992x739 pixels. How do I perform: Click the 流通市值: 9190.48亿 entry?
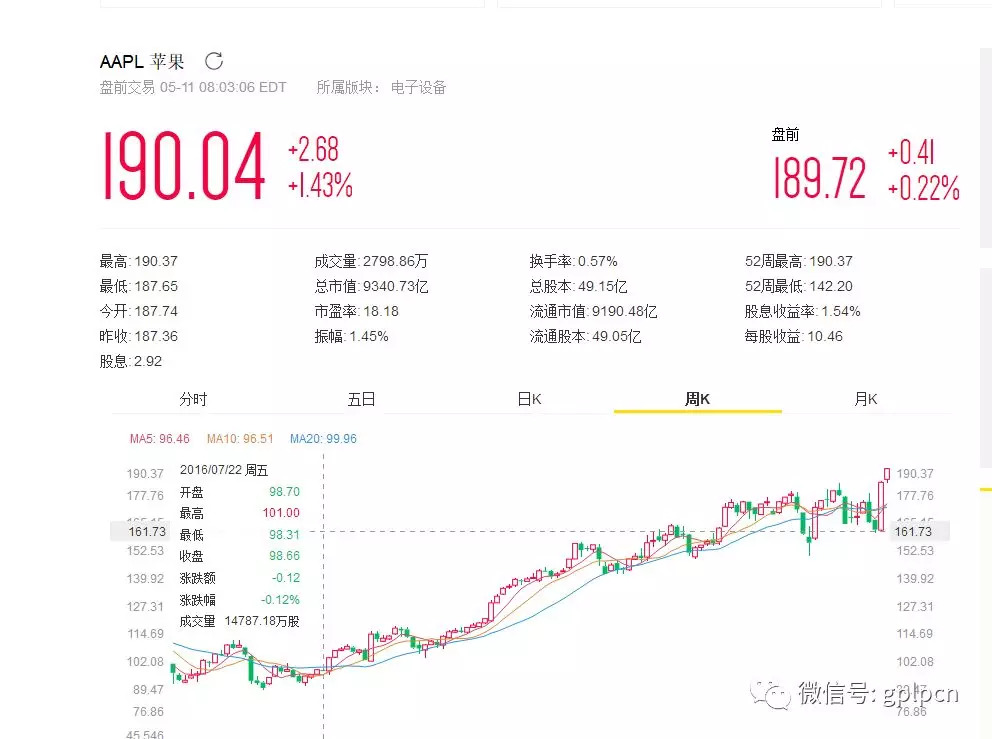(593, 311)
